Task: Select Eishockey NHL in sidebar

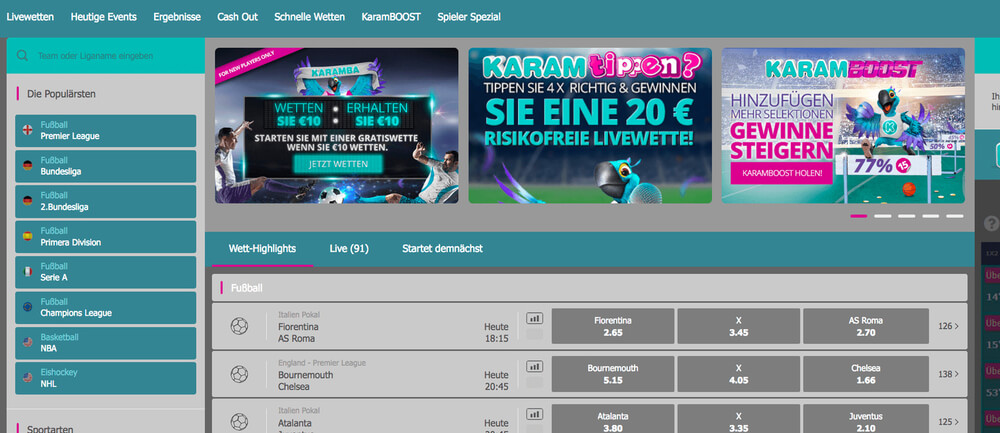Action: [106, 378]
